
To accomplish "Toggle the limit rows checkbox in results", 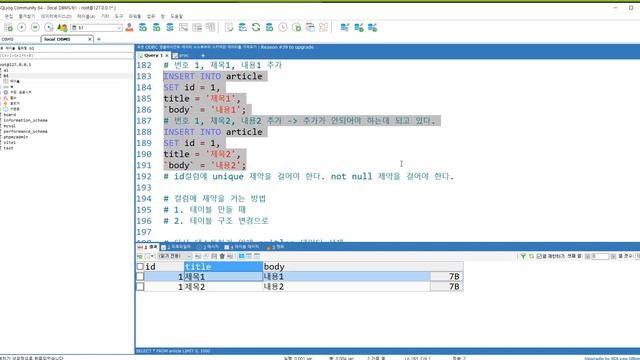I will coord(539,256).
